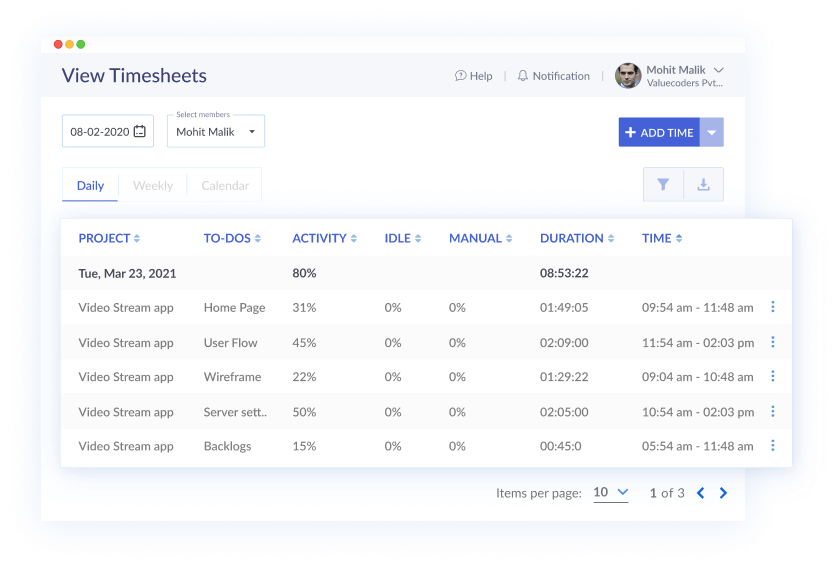
Task: Click the 11:54 am - 02:03 pm time
Action: 698,343
